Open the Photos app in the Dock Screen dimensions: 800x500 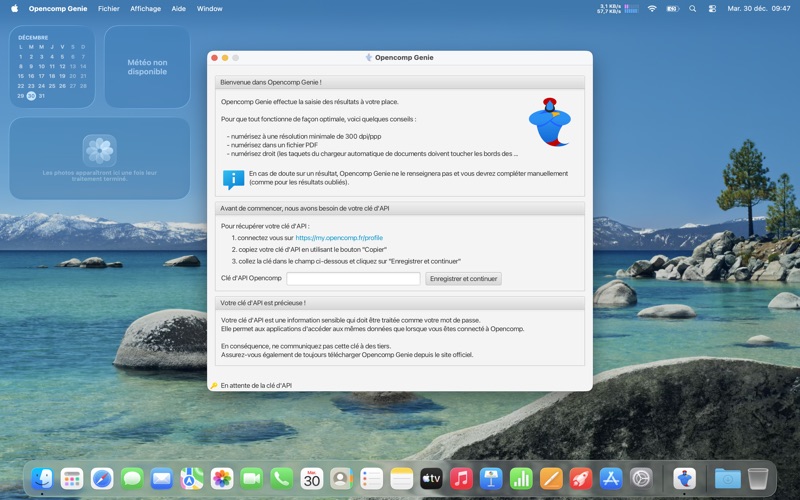click(222, 479)
